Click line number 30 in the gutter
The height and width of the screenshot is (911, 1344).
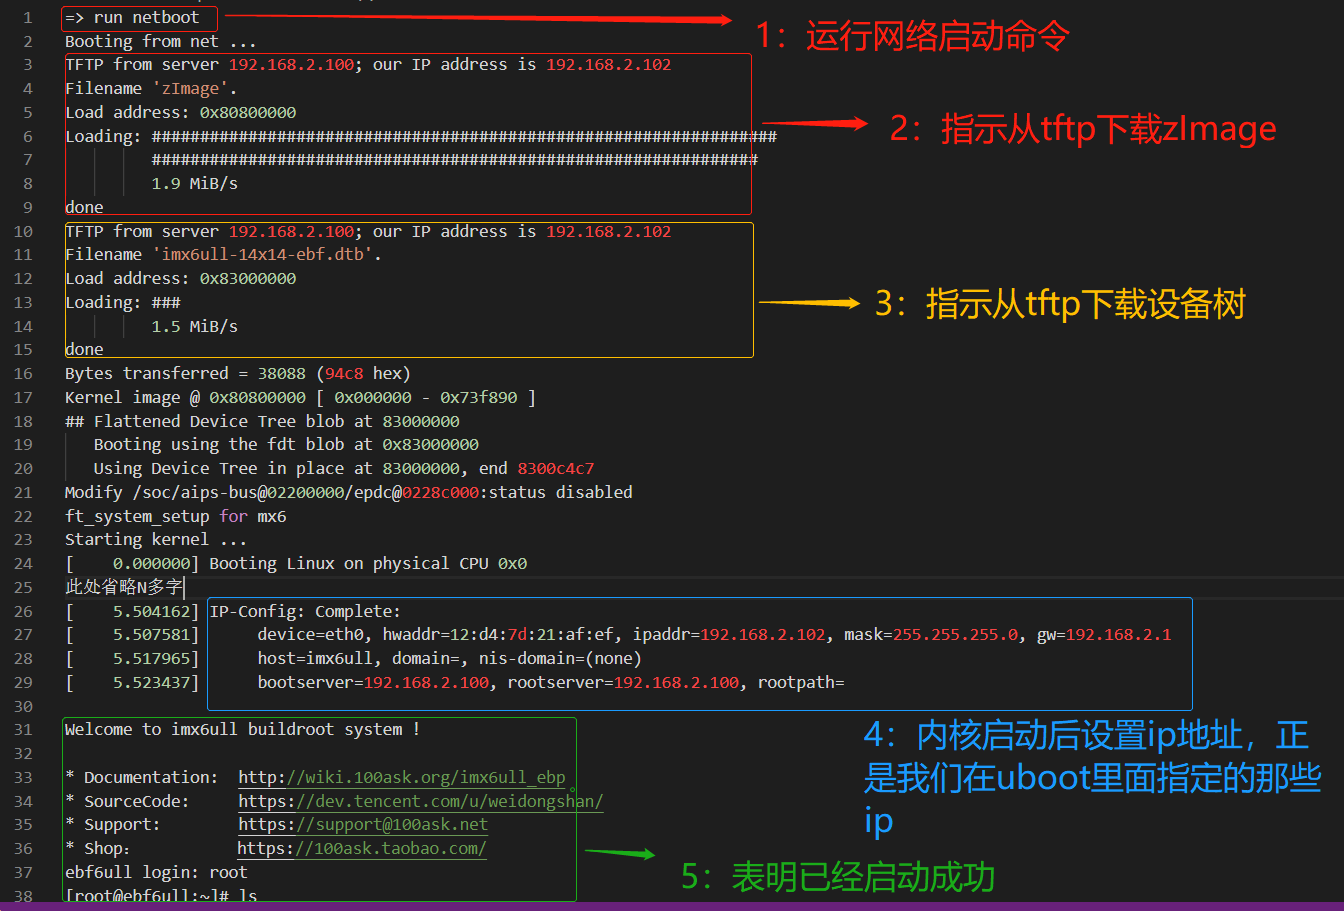click(x=24, y=706)
